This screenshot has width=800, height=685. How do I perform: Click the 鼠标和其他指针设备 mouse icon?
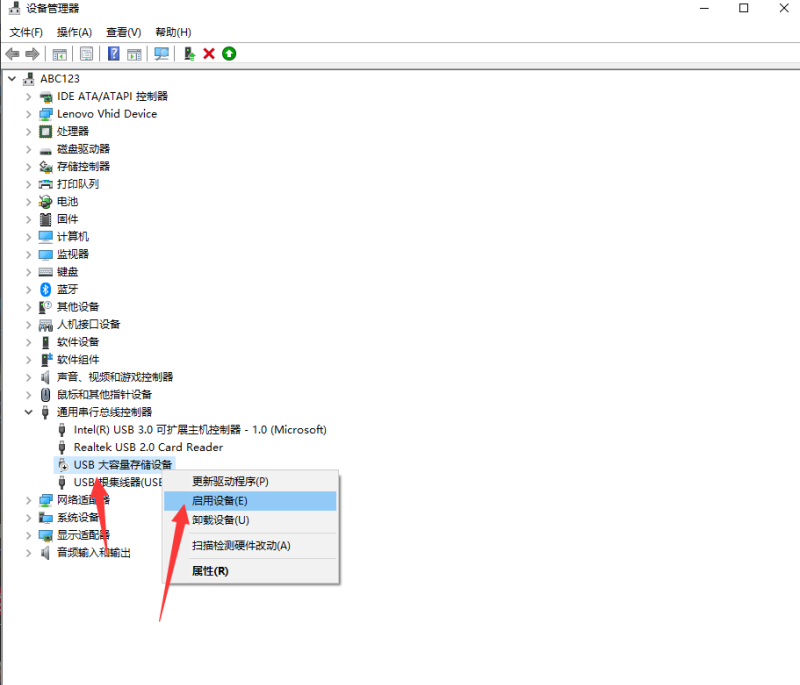click(46, 394)
